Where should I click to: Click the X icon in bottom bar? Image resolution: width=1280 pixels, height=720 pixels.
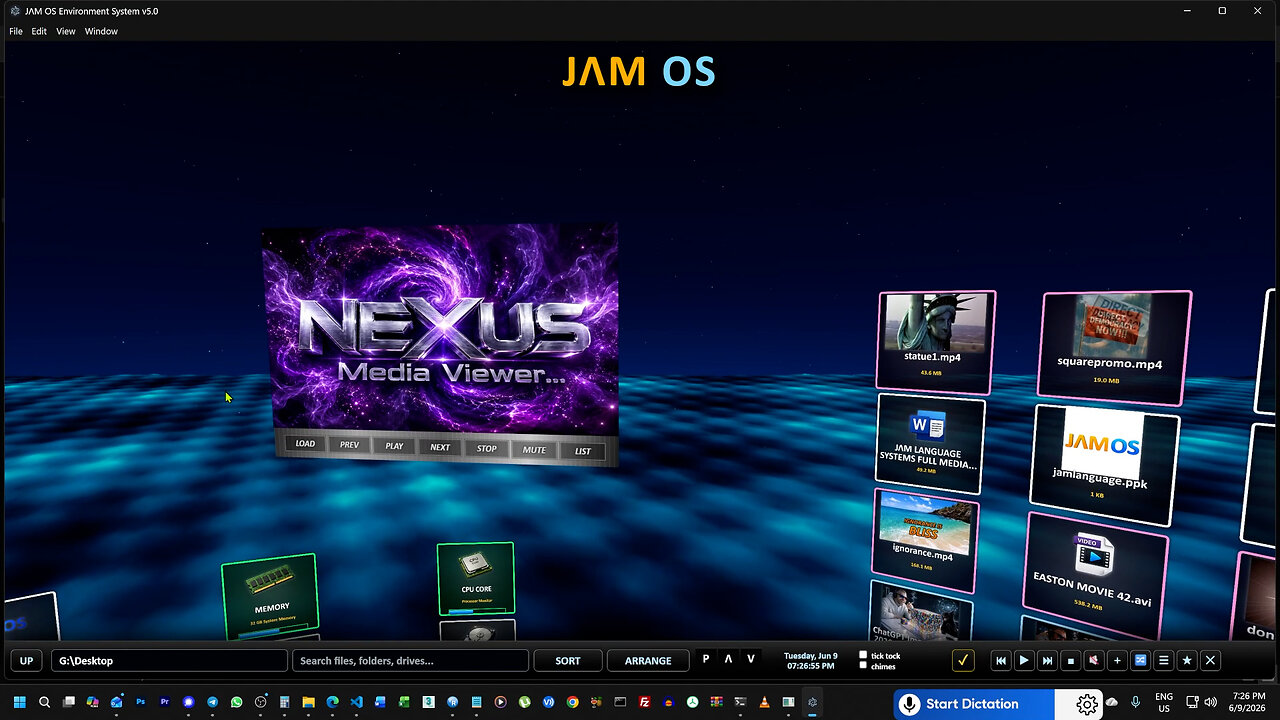1210,661
